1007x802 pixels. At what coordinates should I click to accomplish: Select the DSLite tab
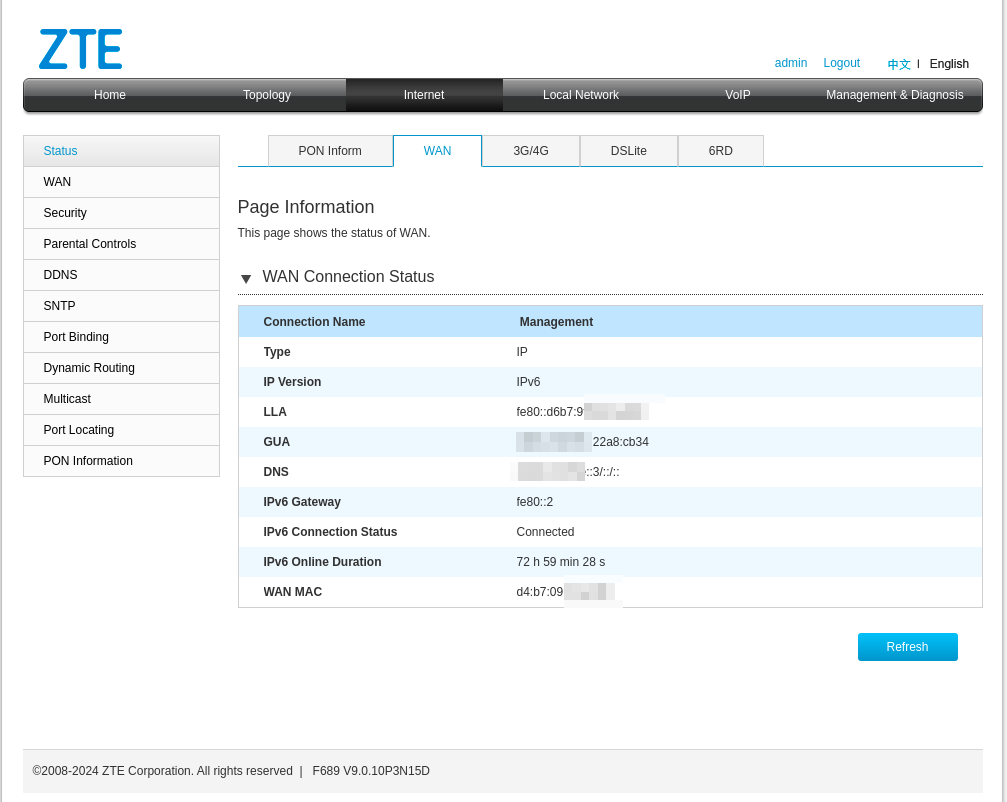[628, 151]
